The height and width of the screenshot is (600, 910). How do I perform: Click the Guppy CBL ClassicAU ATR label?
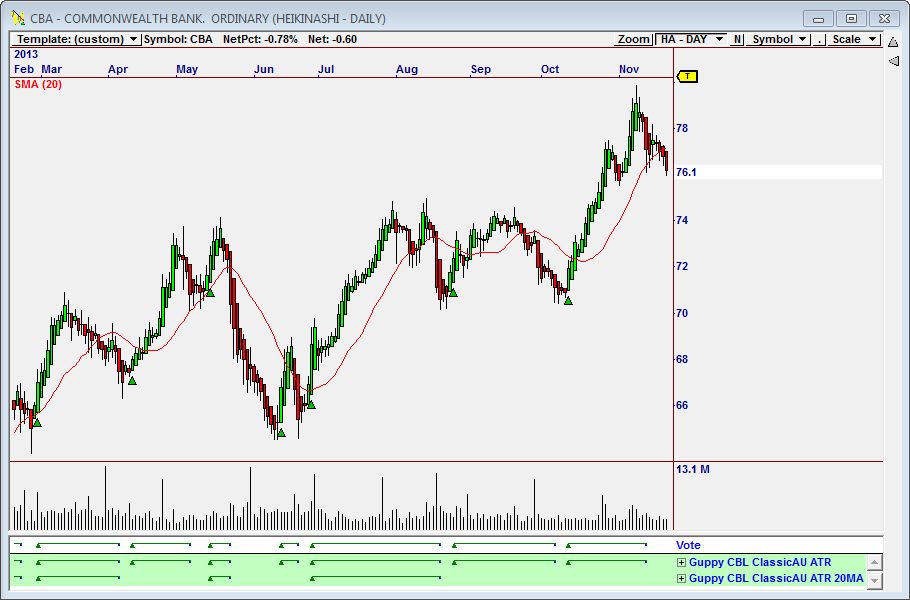coord(760,562)
